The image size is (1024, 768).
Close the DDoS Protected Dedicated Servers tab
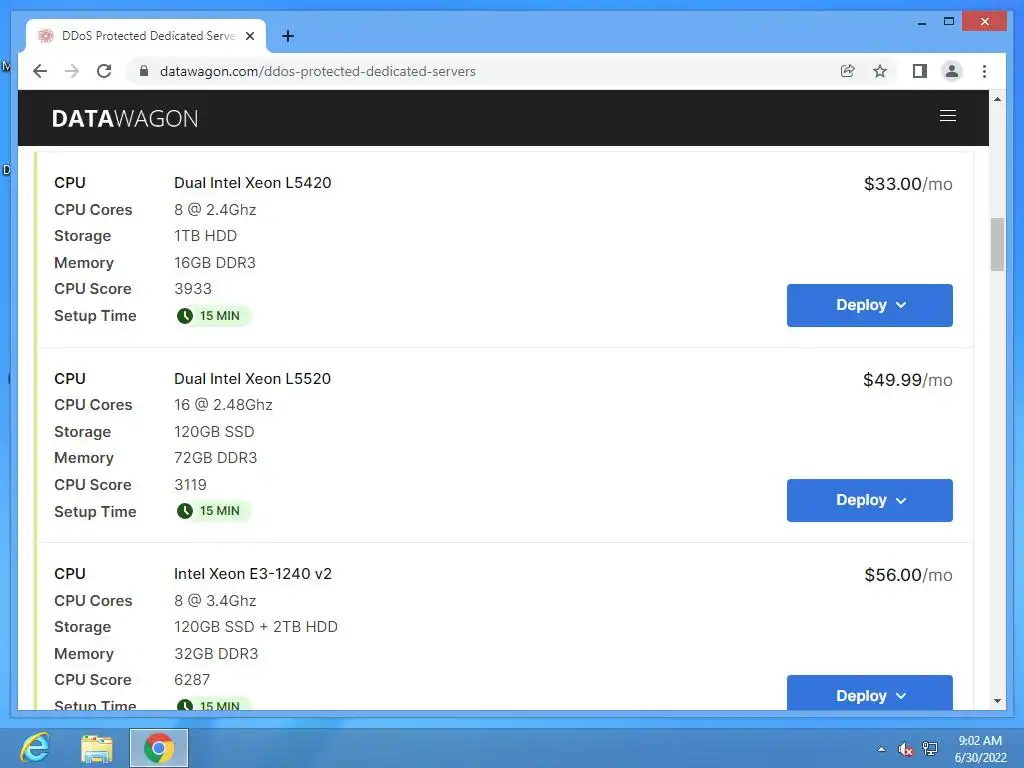(x=250, y=36)
